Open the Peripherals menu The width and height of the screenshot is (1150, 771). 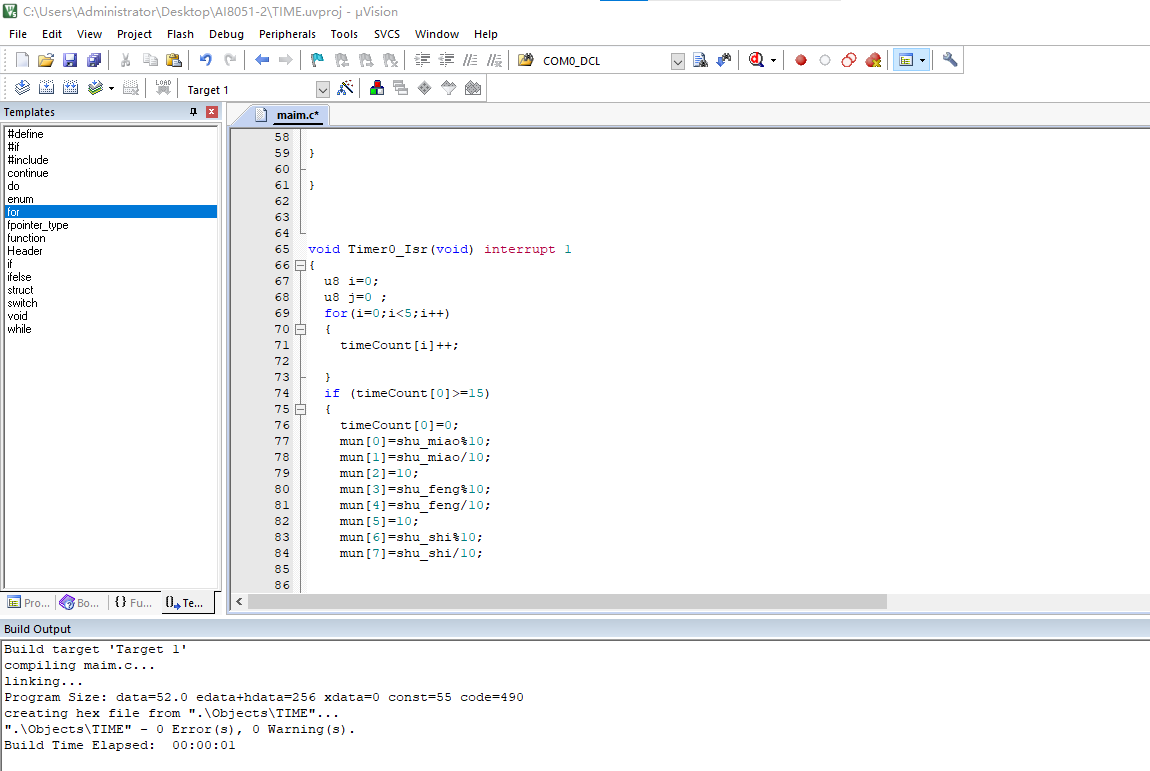pyautogui.click(x=287, y=34)
